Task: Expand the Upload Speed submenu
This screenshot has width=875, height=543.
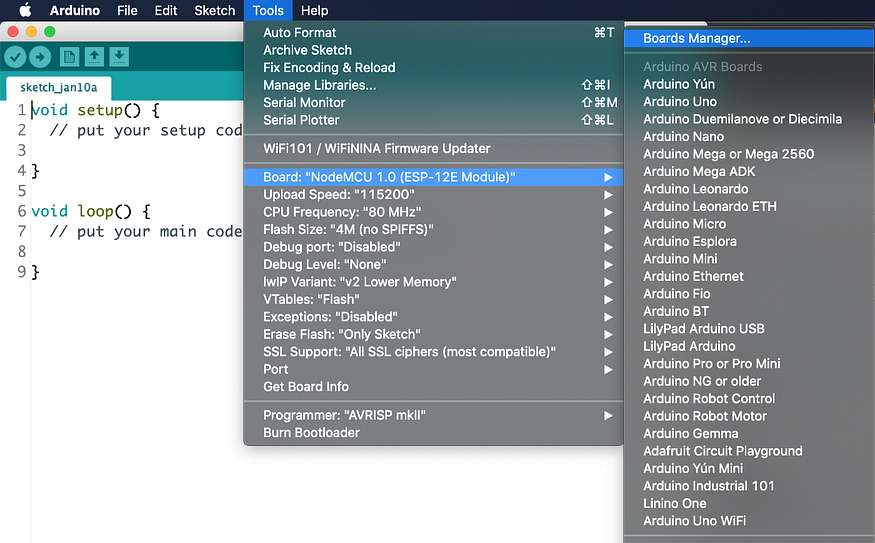Action: tap(433, 195)
